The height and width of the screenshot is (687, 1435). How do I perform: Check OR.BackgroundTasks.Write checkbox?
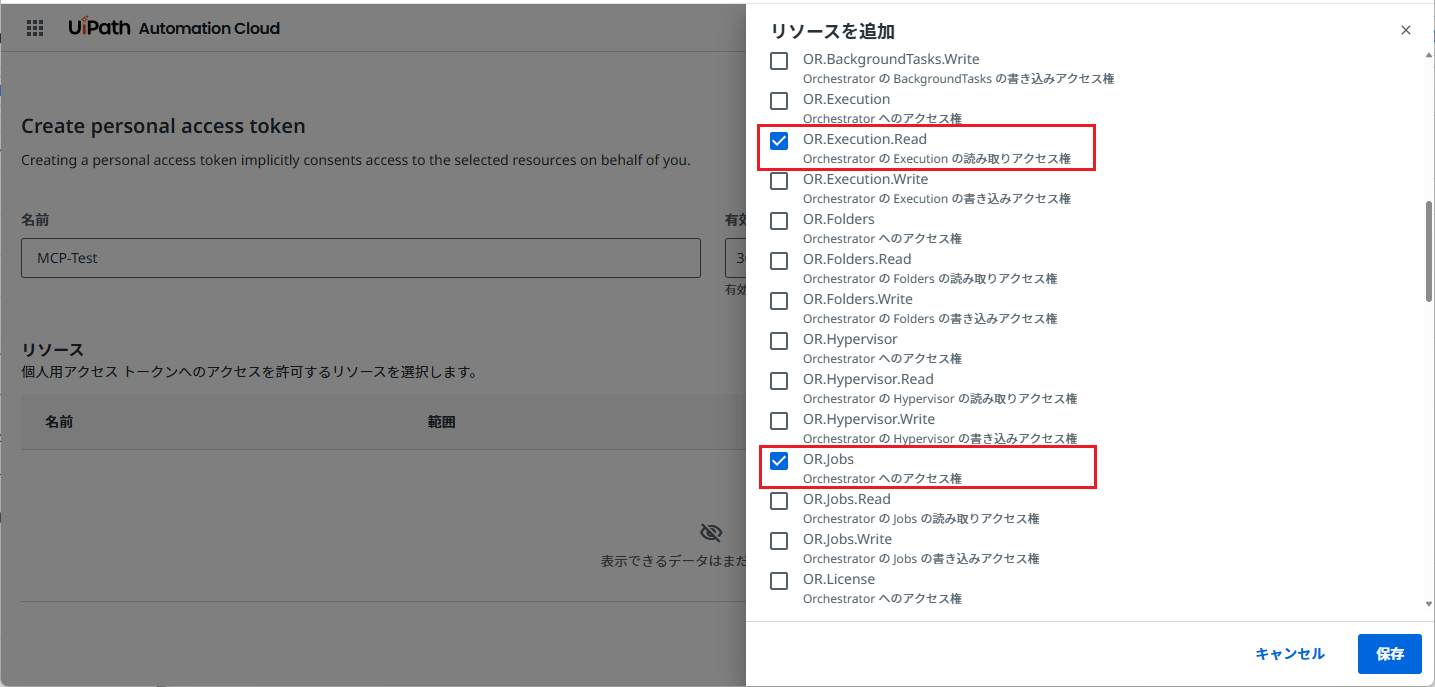(x=779, y=61)
